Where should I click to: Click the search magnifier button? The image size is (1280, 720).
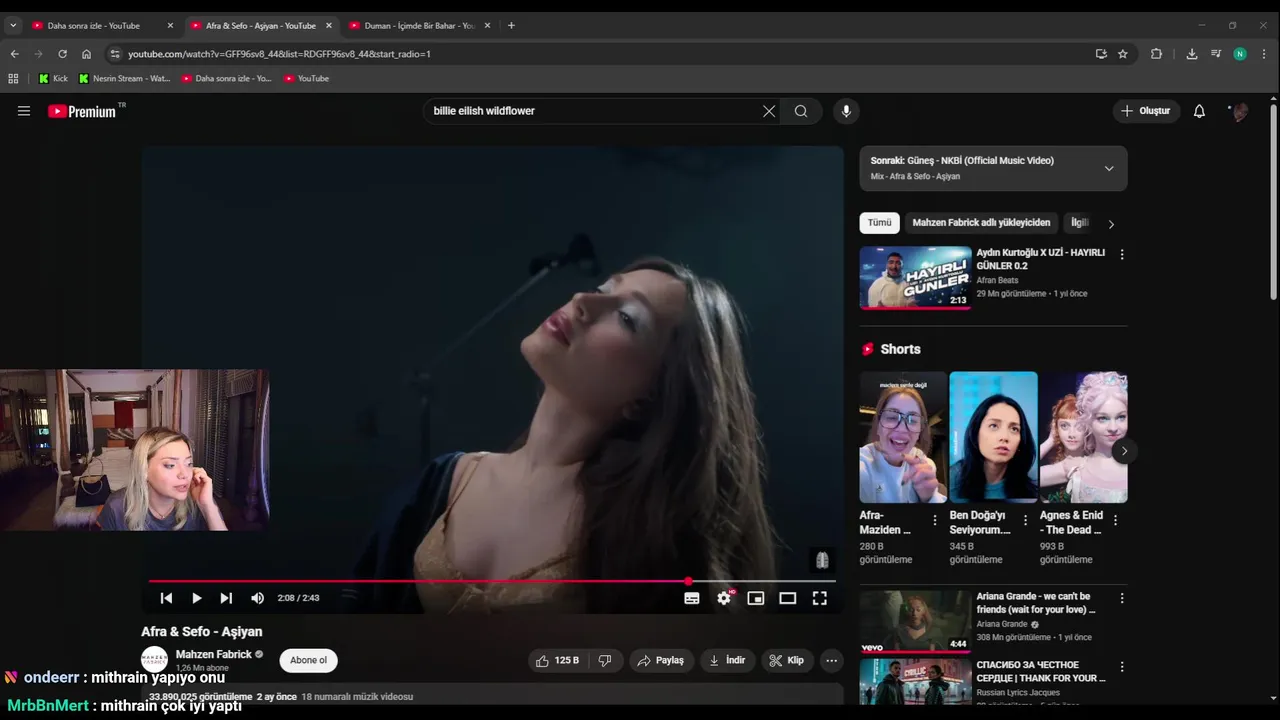coord(801,111)
